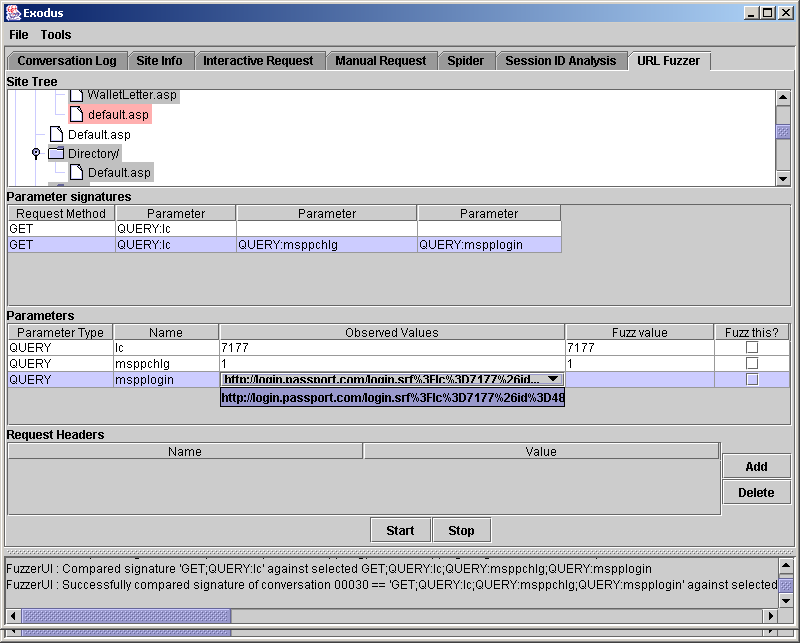Click the Directory/ folder icon in site tree
Screen dimensions: 800x643
pyautogui.click(x=56, y=153)
